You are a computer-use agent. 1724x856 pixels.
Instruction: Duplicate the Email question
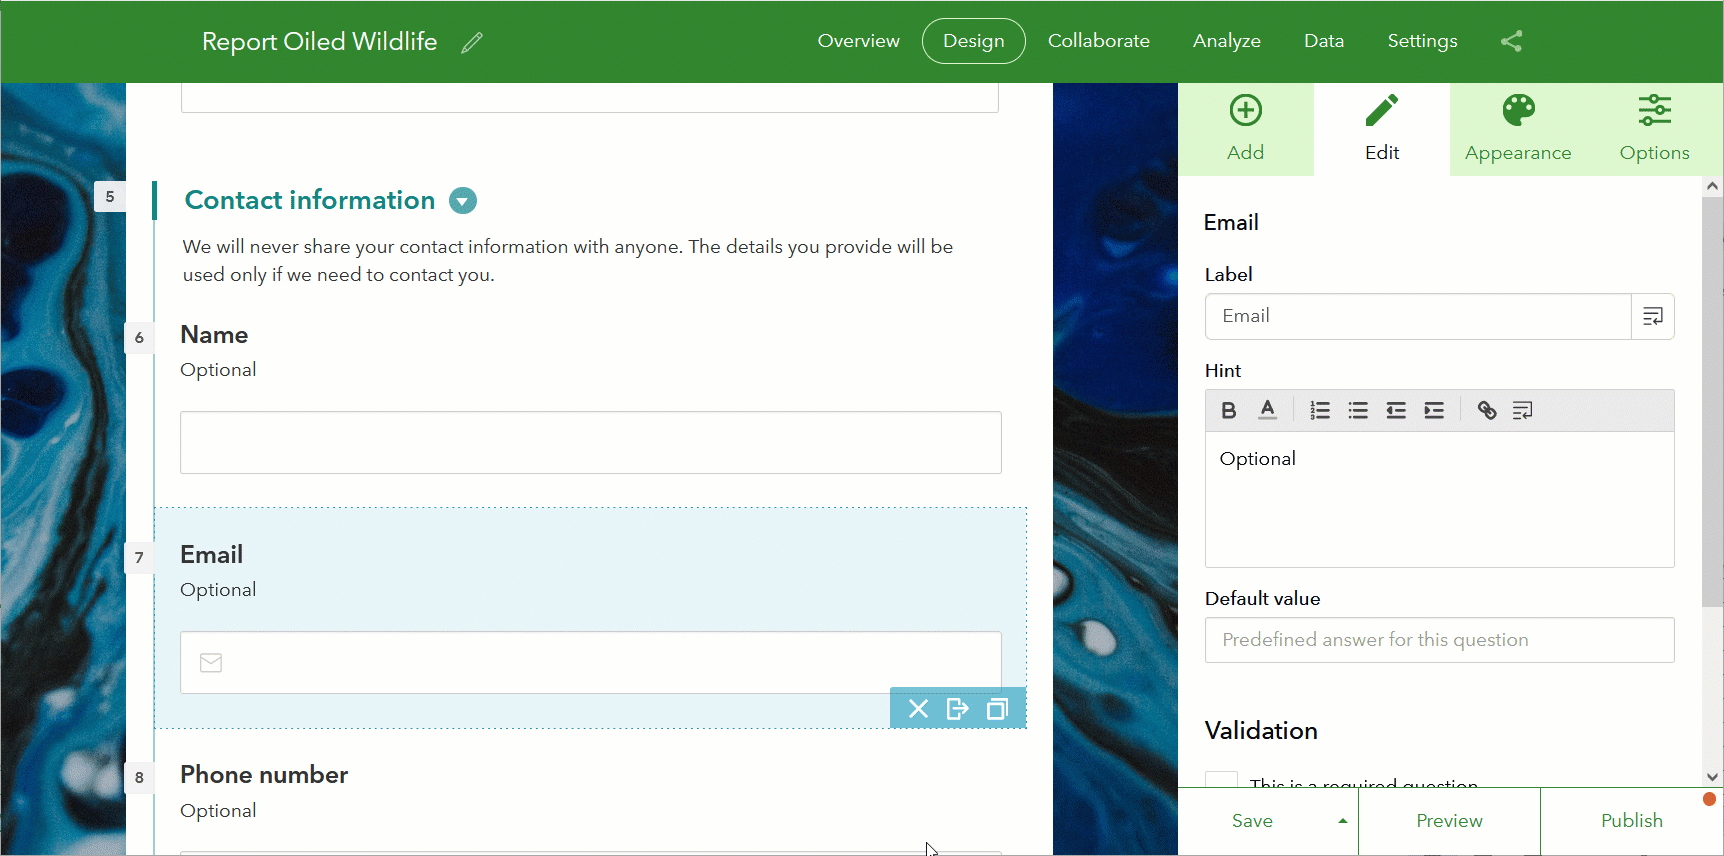997,709
